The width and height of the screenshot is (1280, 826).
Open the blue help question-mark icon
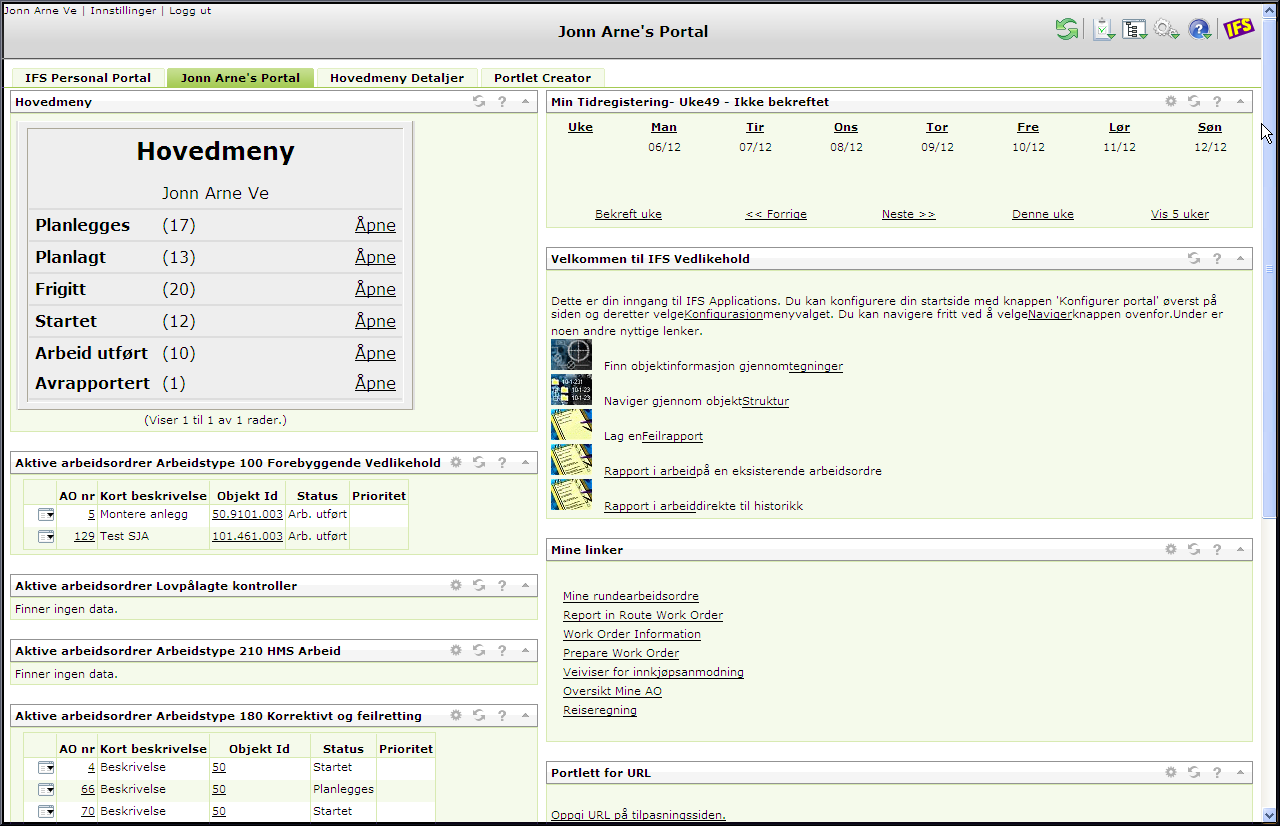(1200, 30)
